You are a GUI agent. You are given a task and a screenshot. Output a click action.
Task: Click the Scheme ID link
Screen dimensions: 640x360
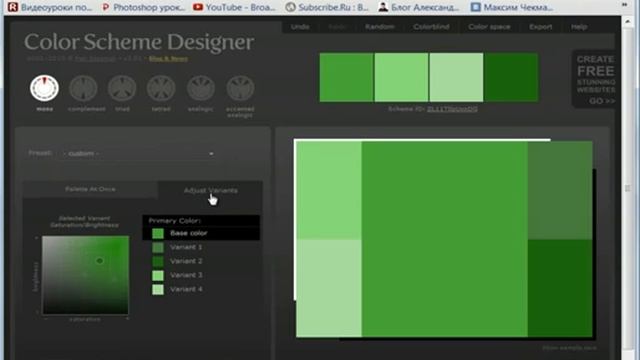[452, 109]
